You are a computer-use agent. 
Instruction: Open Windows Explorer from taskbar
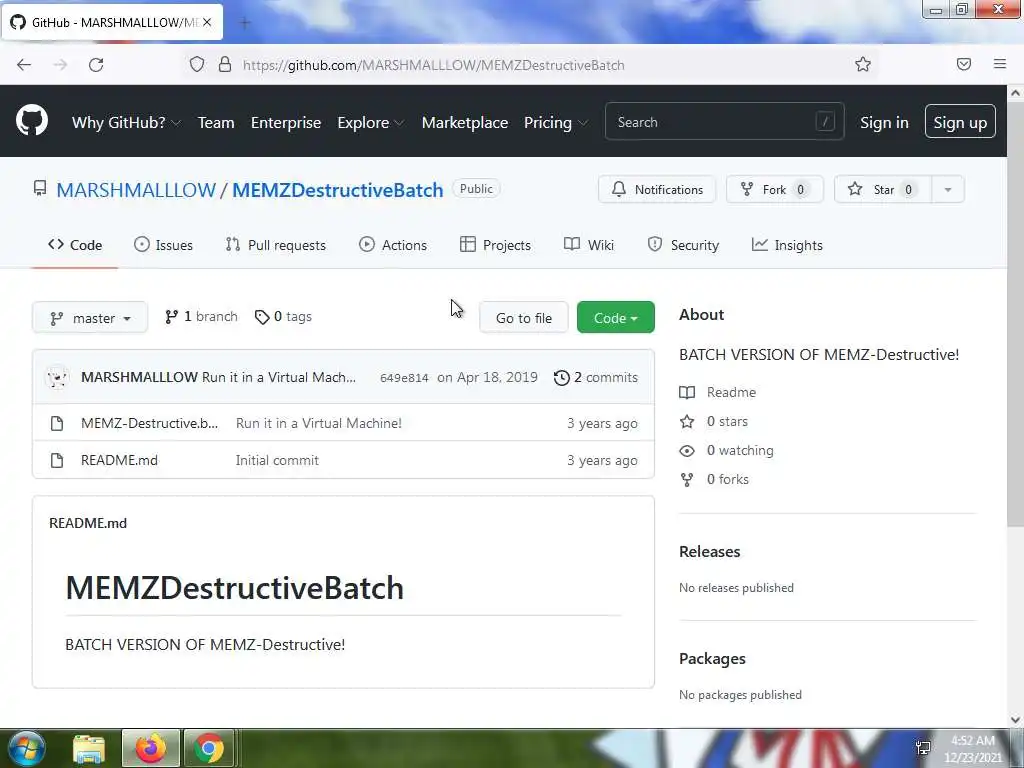pyautogui.click(x=89, y=748)
